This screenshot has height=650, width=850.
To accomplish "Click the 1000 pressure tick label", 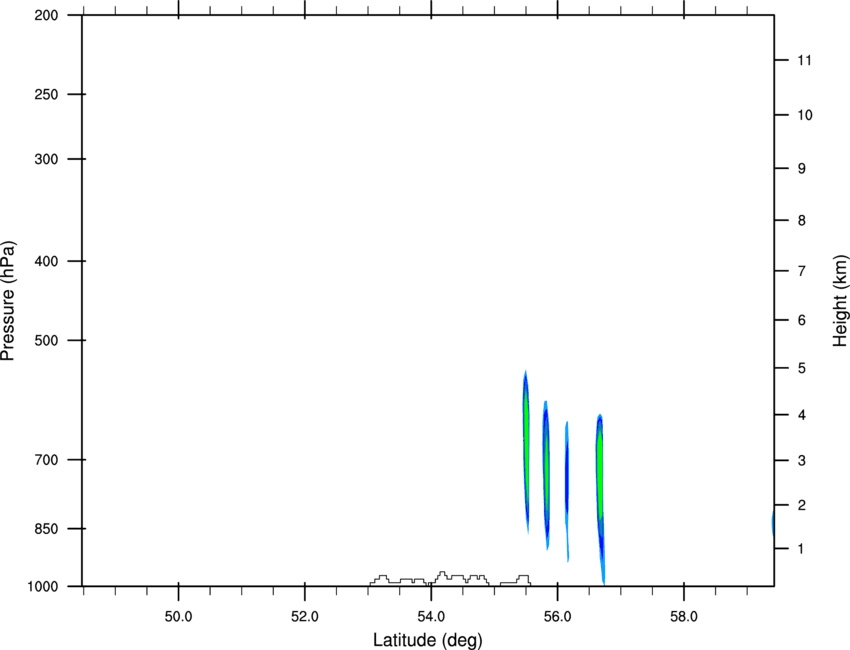I will click(43, 587).
